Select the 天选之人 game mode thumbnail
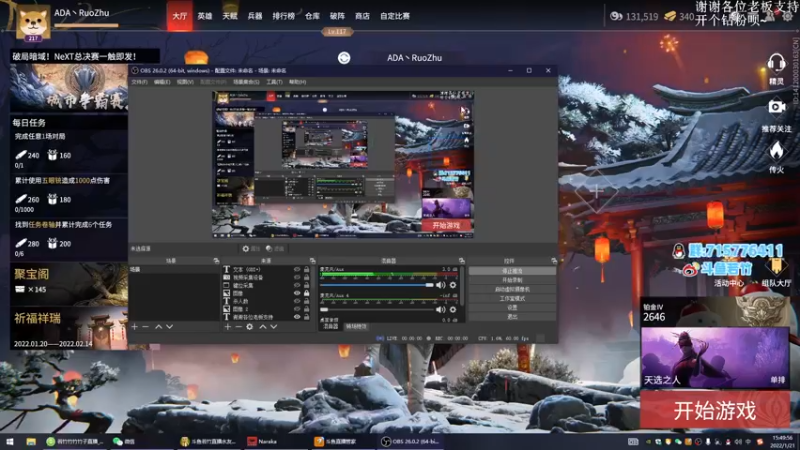The height and width of the screenshot is (450, 800). (715, 357)
